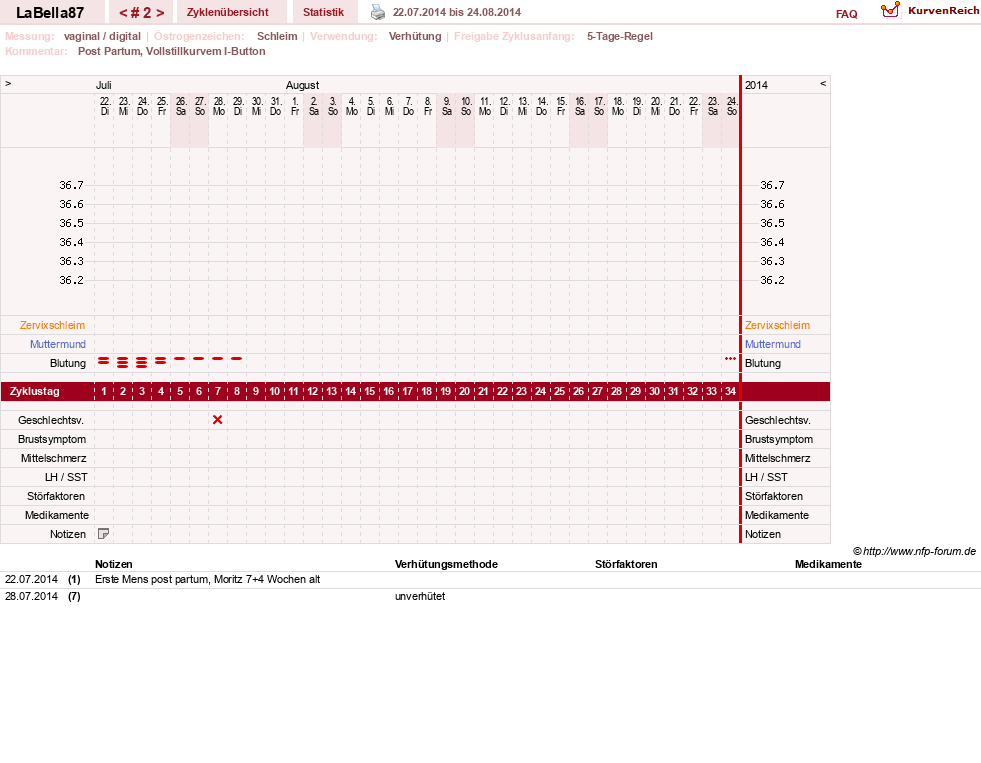The height and width of the screenshot is (763, 981).
Task: Click the bleeding mark on cycle day 1
Action: [x=104, y=361]
